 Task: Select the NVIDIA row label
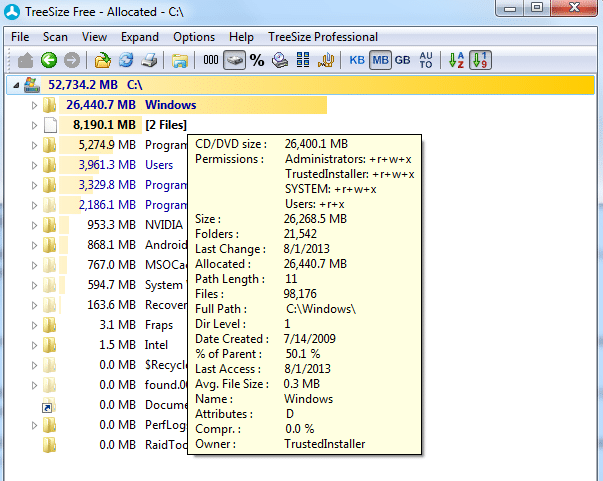(164, 225)
